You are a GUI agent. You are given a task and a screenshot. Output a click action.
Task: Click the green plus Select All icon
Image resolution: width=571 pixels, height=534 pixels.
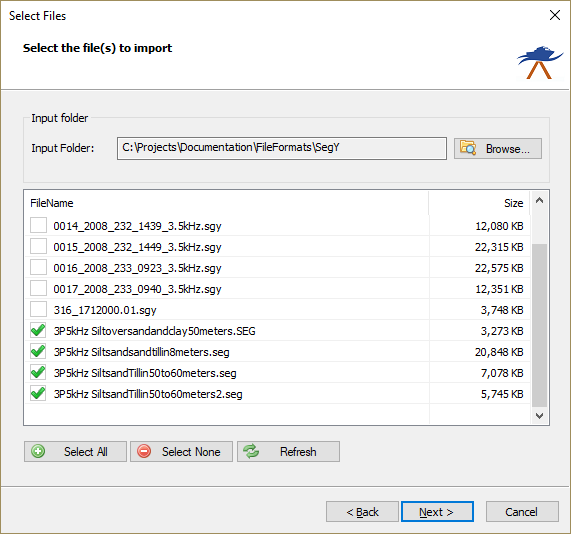pyautogui.click(x=38, y=451)
